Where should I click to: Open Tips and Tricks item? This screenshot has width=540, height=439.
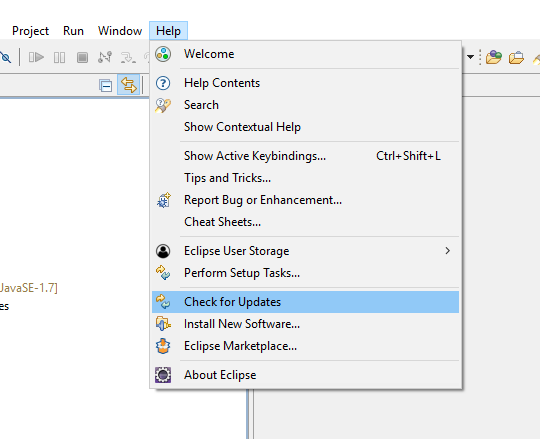click(305, 178)
